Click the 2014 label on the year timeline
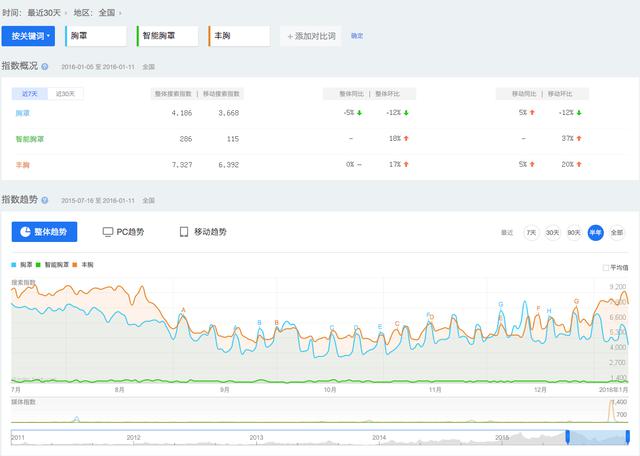This screenshot has width=640, height=456. pos(379,437)
